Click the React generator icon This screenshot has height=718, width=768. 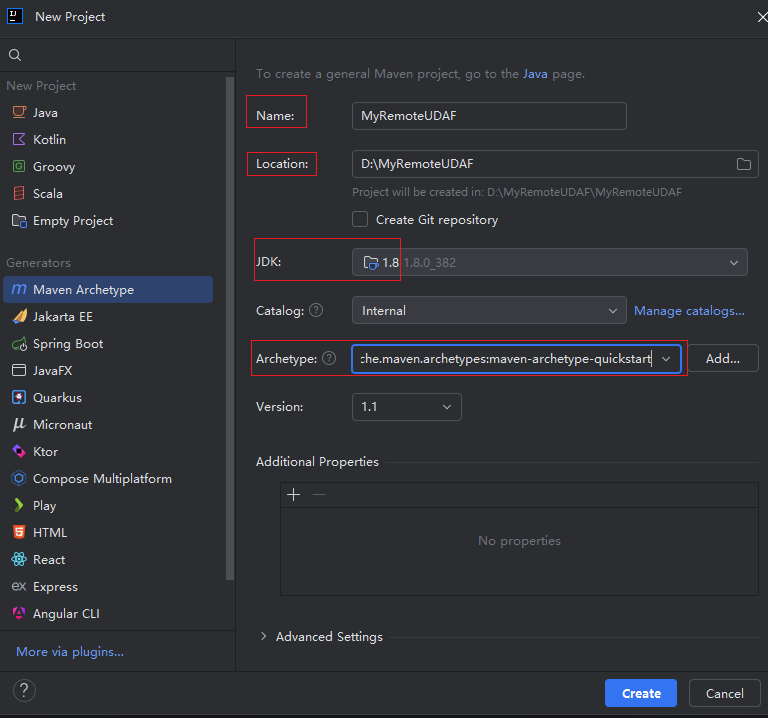pos(19,559)
